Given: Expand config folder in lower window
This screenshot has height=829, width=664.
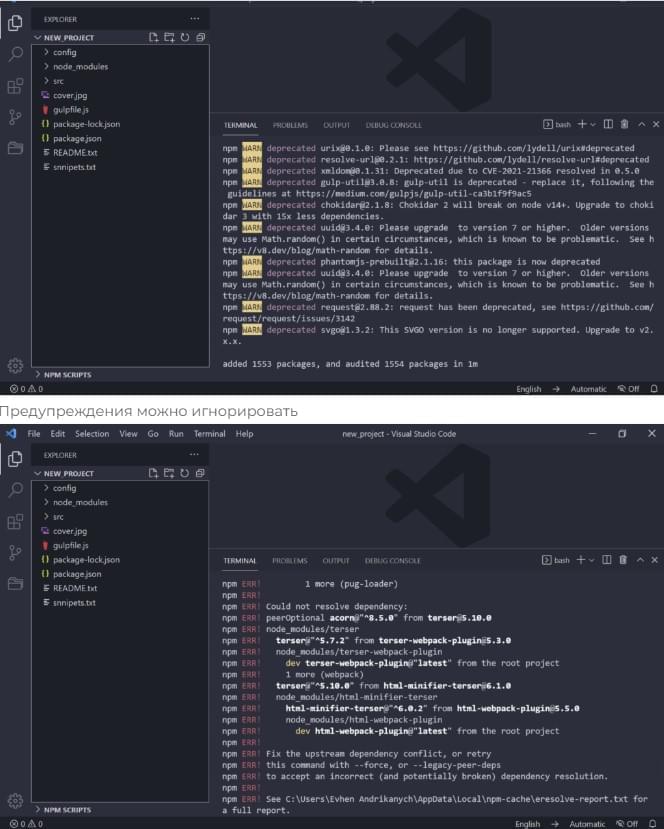Looking at the screenshot, I should (x=119, y=488).
